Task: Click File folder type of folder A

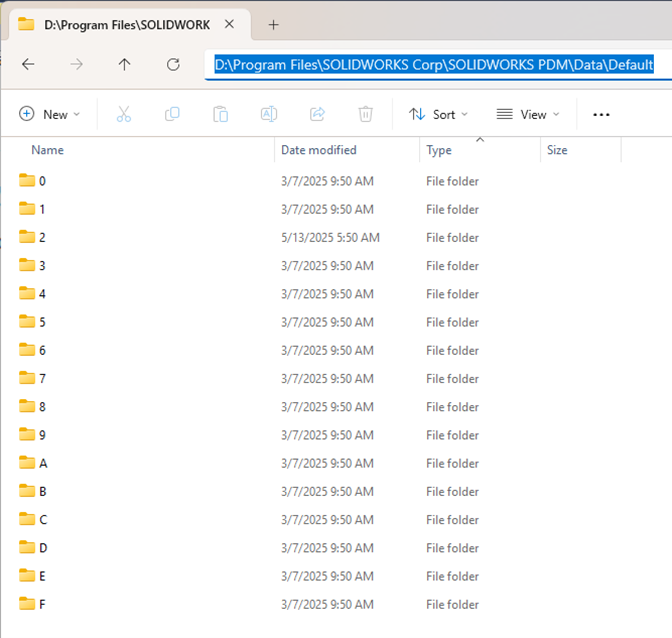Action: coord(452,464)
